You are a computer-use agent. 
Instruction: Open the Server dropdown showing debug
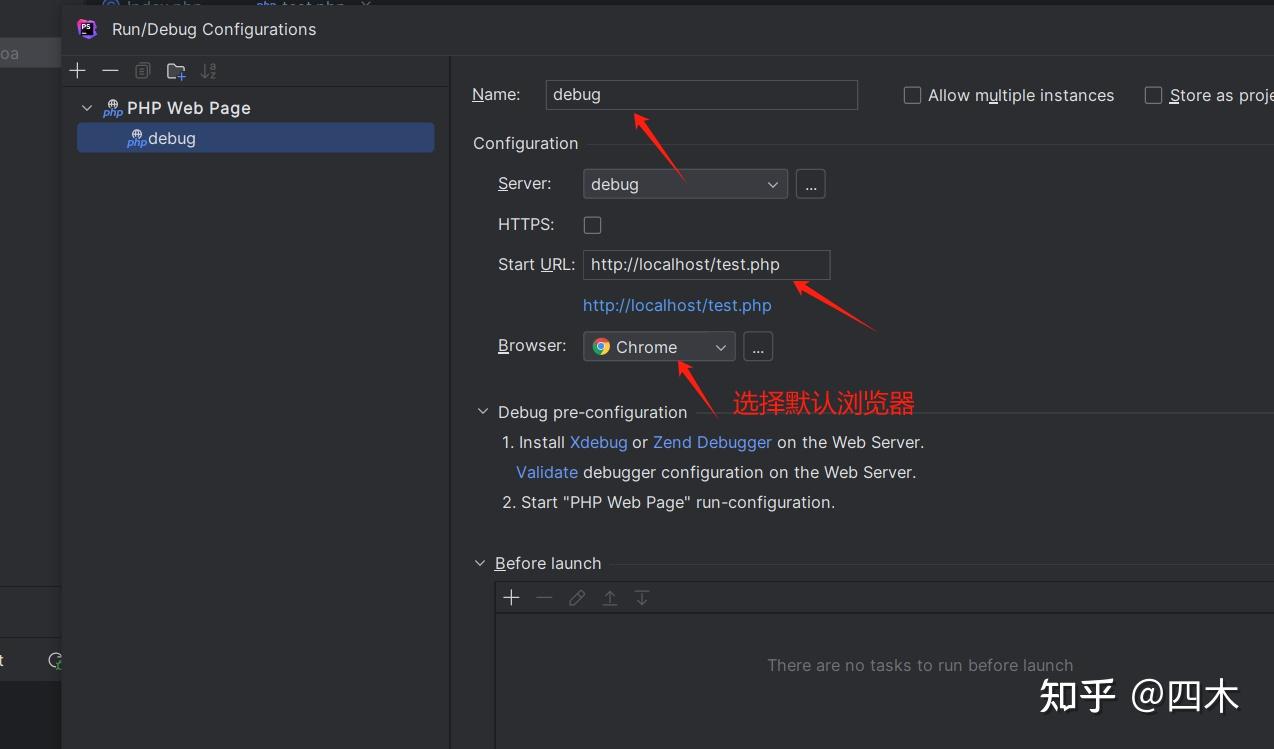(x=685, y=184)
